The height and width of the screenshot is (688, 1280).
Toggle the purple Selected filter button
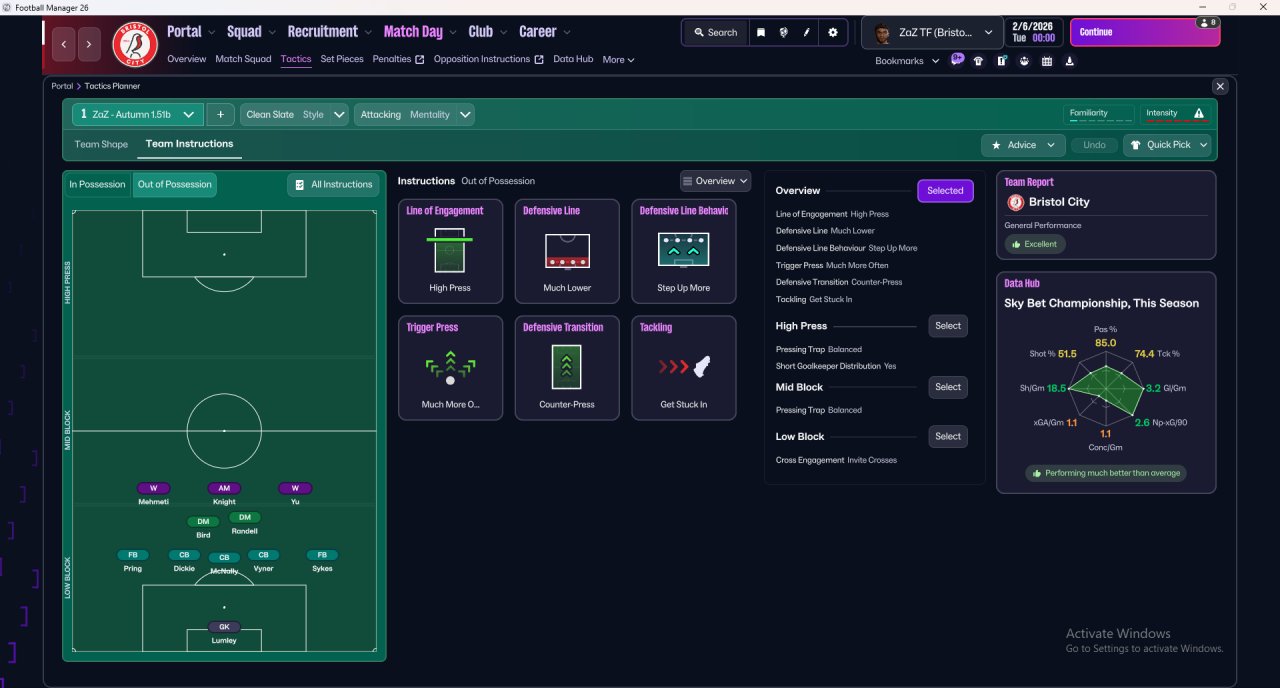(x=945, y=191)
